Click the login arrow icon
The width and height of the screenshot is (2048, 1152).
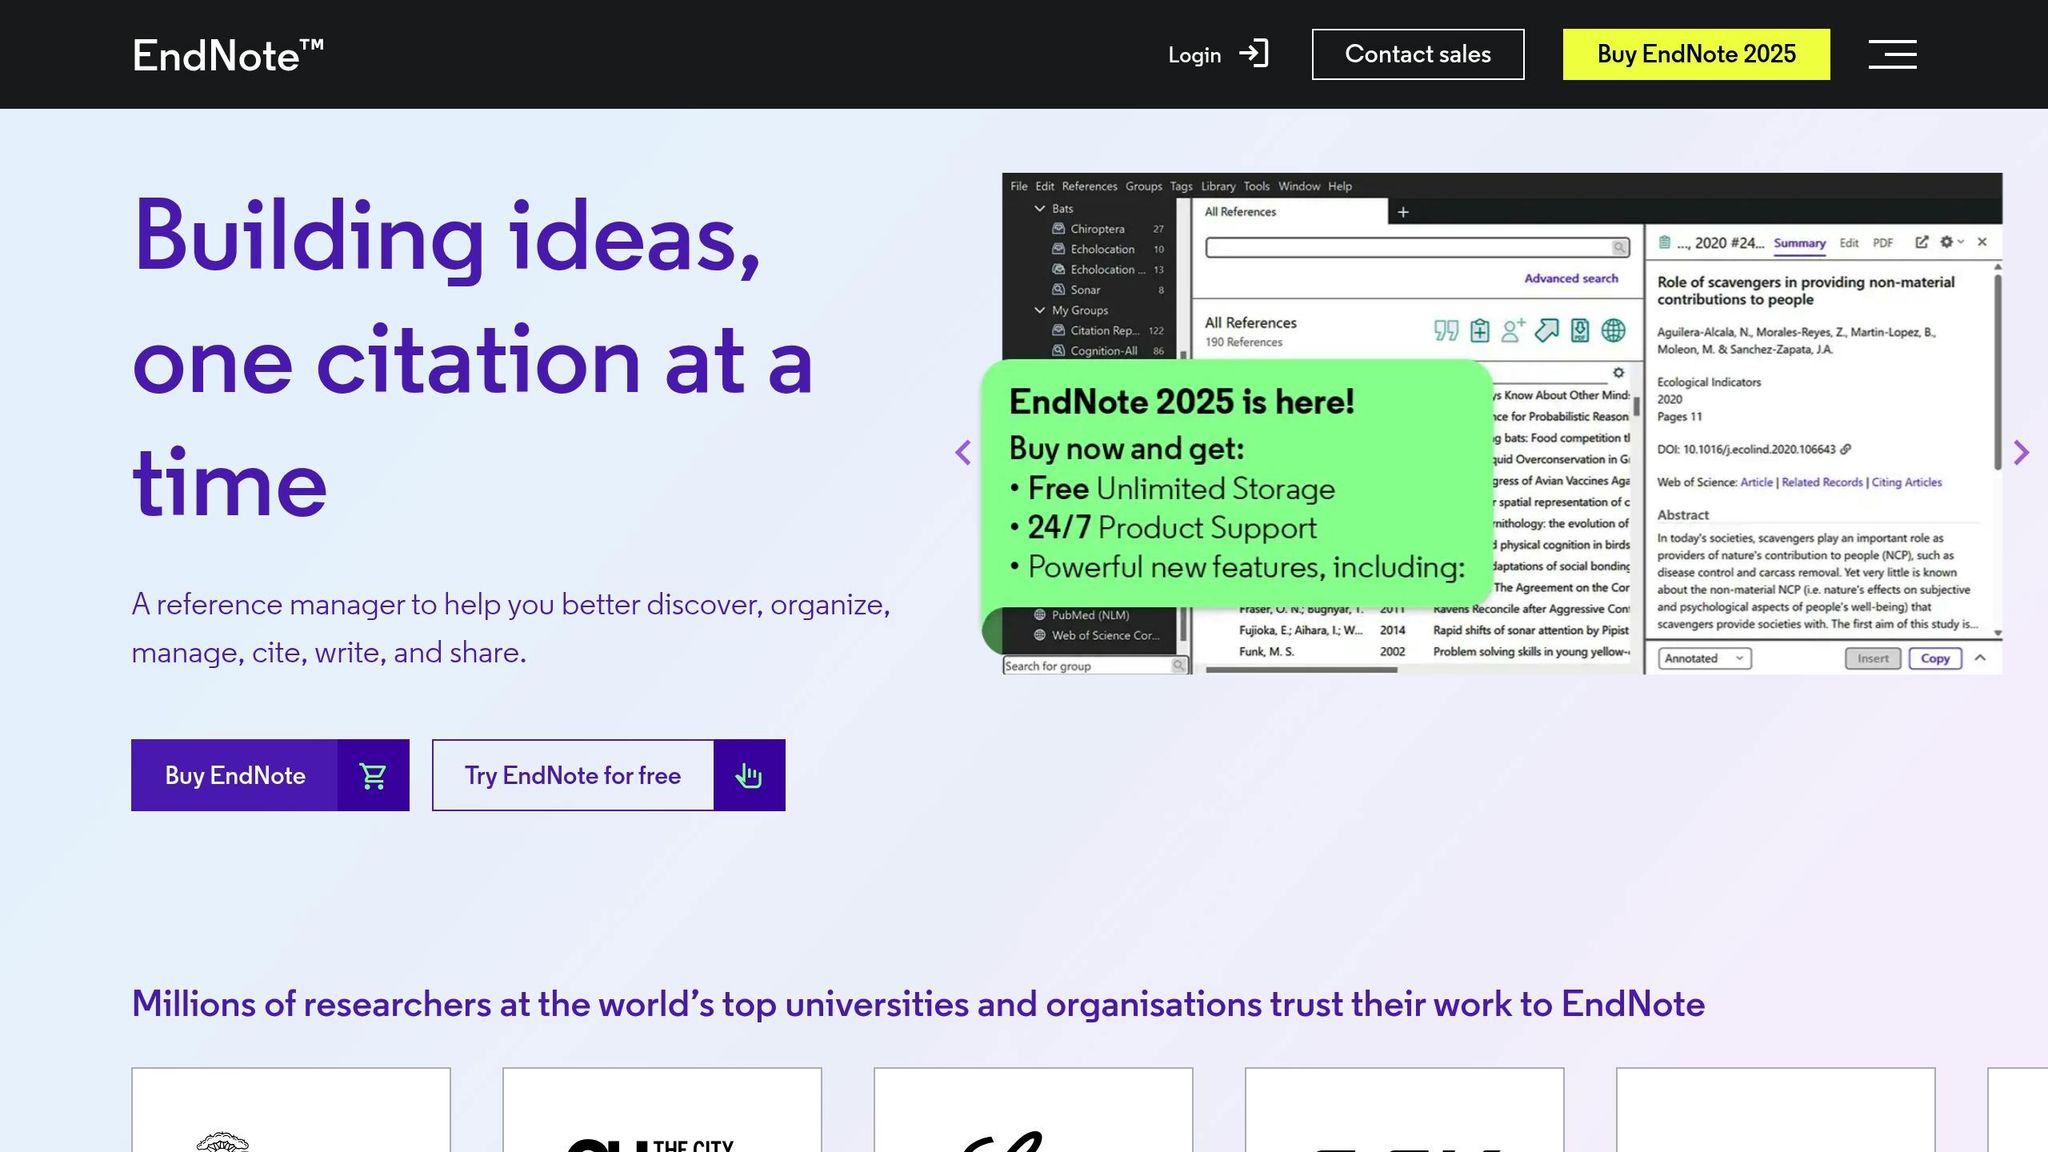pyautogui.click(x=1254, y=54)
